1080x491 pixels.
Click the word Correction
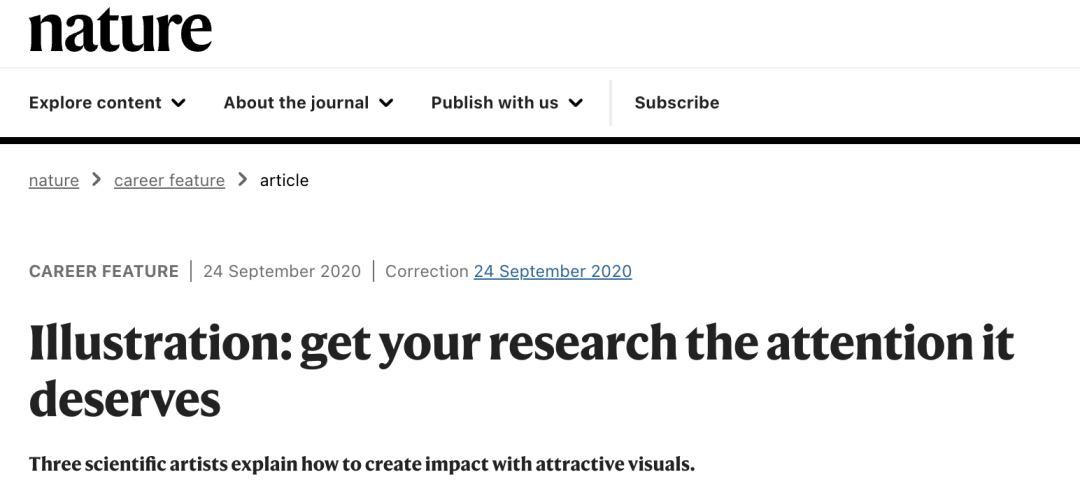[426, 271]
